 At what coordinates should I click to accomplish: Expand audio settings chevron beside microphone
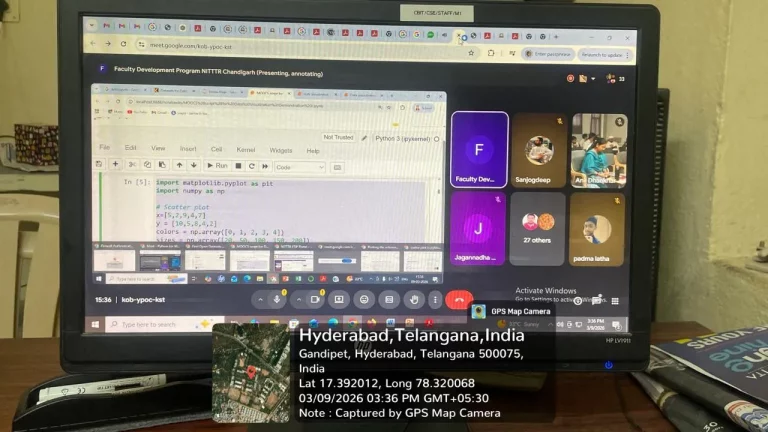260,299
